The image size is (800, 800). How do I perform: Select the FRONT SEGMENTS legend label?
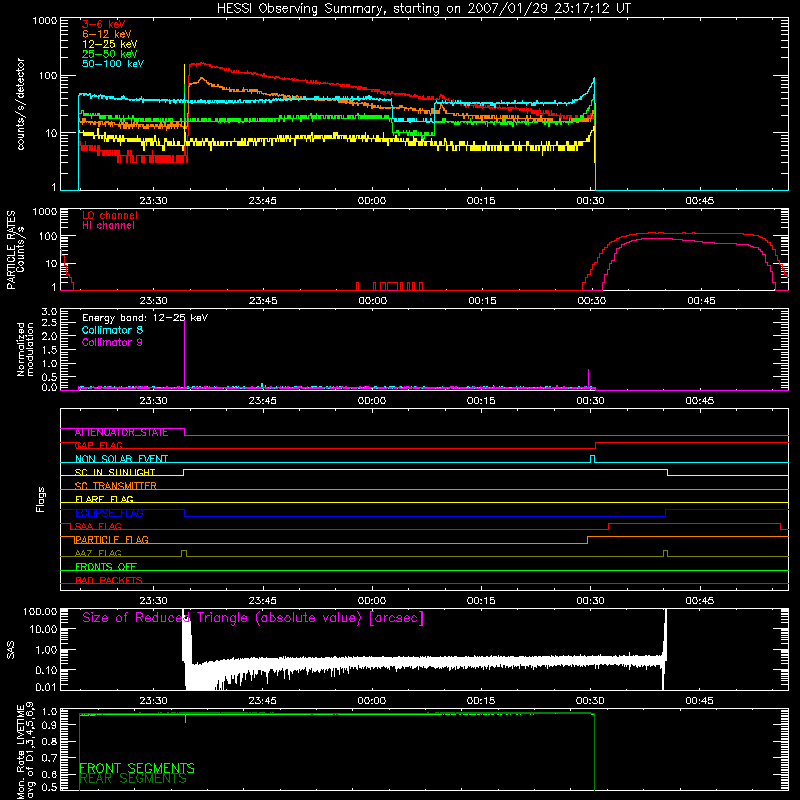137,768
